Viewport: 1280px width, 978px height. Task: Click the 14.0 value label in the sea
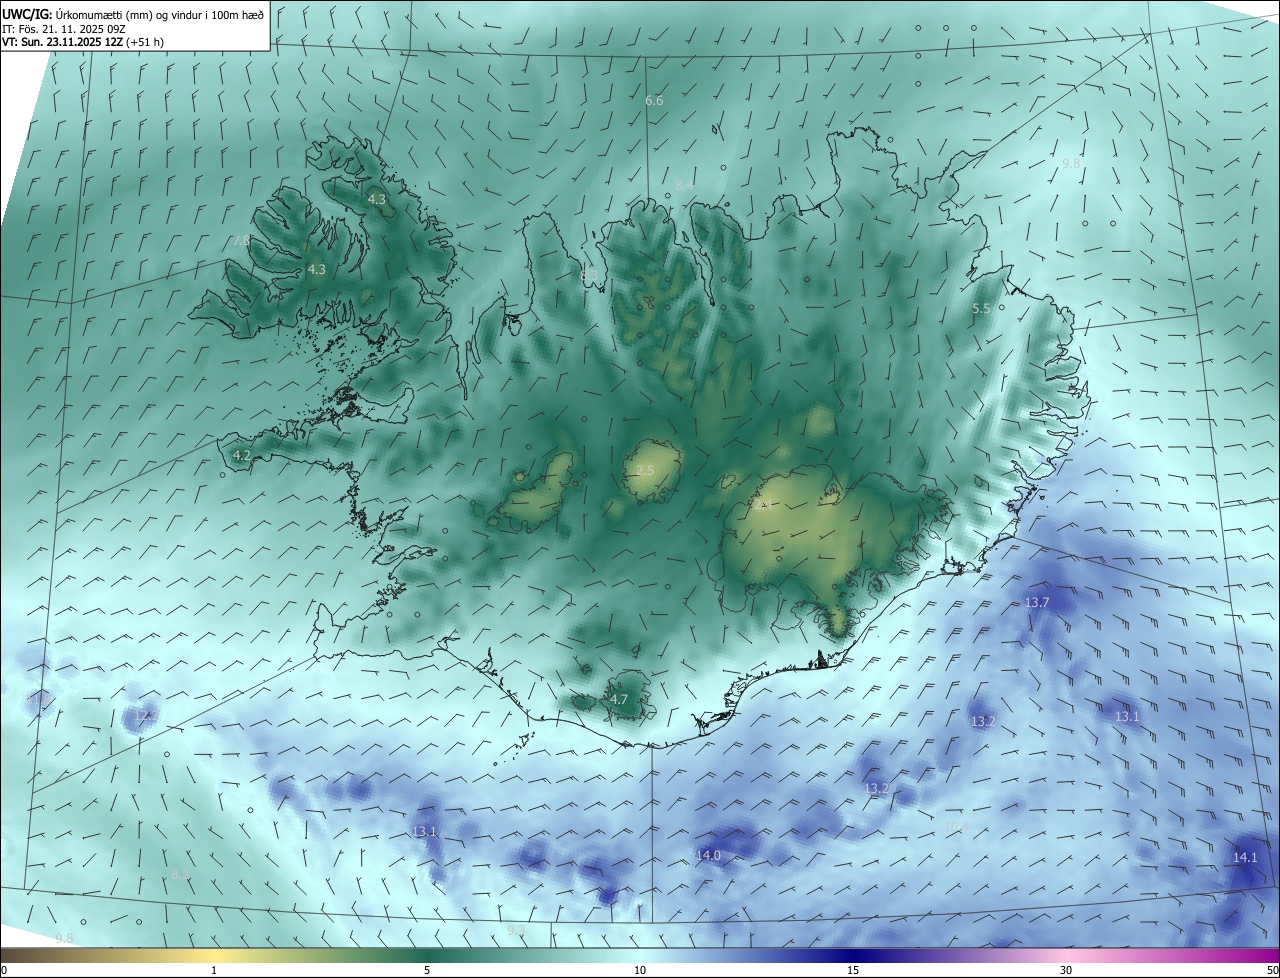pyautogui.click(x=708, y=855)
